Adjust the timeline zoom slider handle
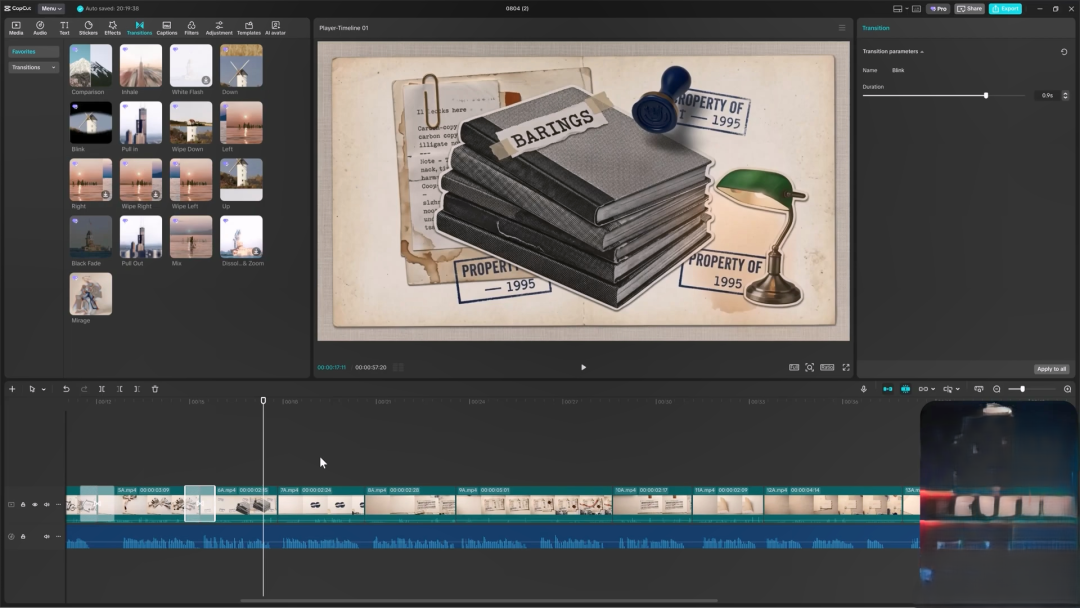Image resolution: width=1080 pixels, height=608 pixels. (1022, 389)
